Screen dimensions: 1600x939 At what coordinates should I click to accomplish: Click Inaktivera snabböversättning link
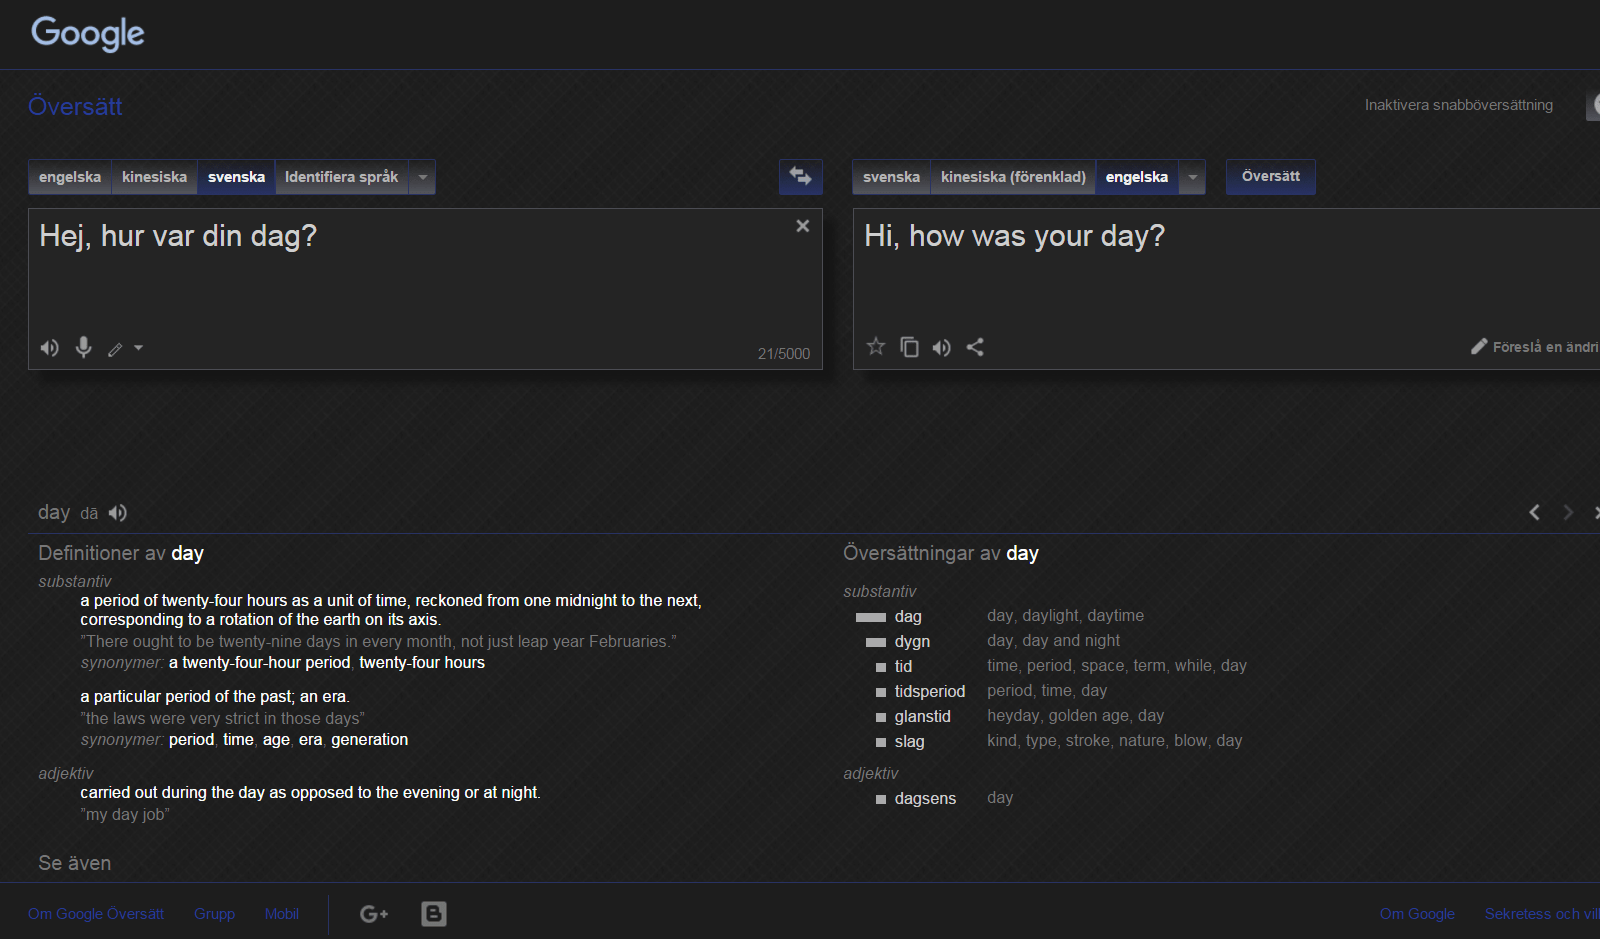pyautogui.click(x=1458, y=105)
